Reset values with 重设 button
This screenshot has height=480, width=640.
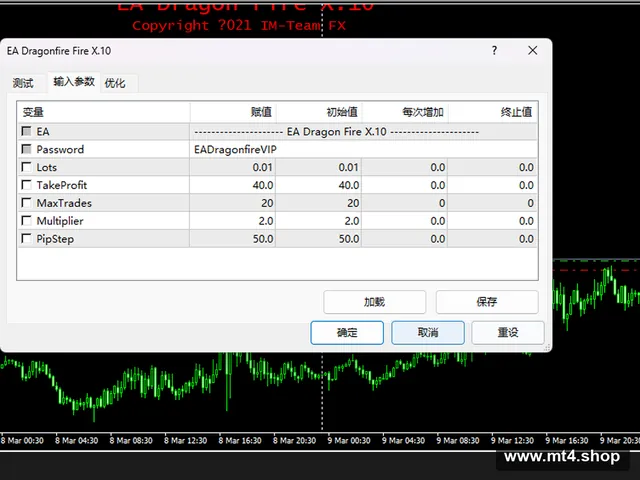point(508,333)
